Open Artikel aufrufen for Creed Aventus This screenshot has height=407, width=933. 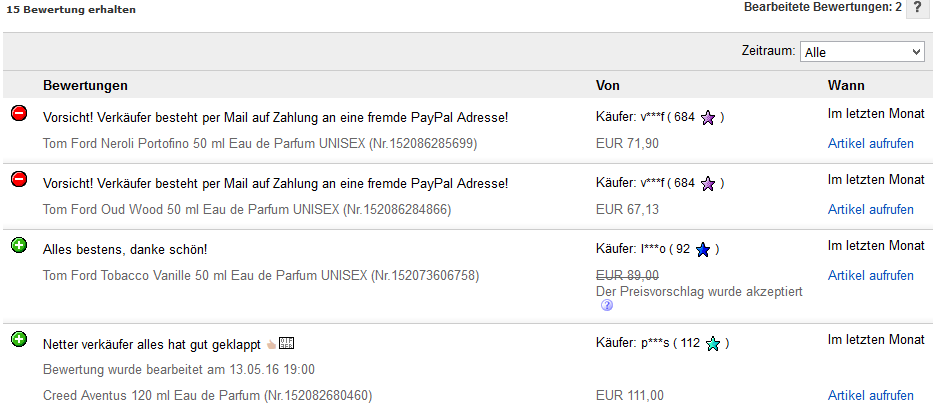pyautogui.click(x=871, y=396)
